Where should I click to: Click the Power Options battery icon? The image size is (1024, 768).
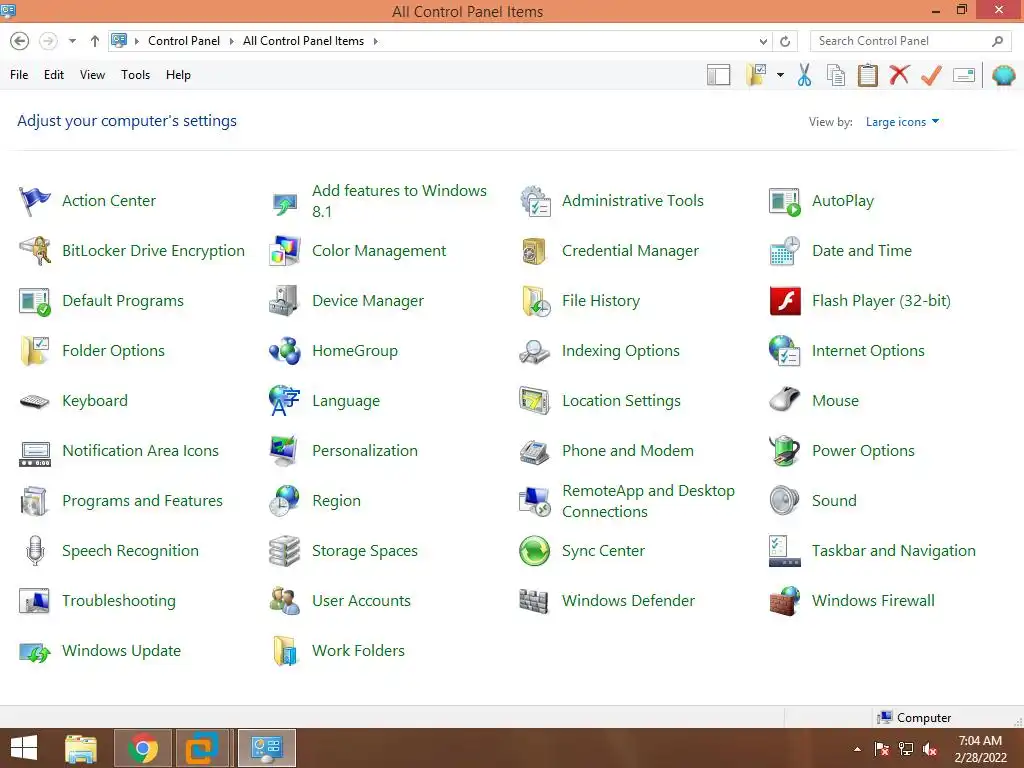pos(785,451)
